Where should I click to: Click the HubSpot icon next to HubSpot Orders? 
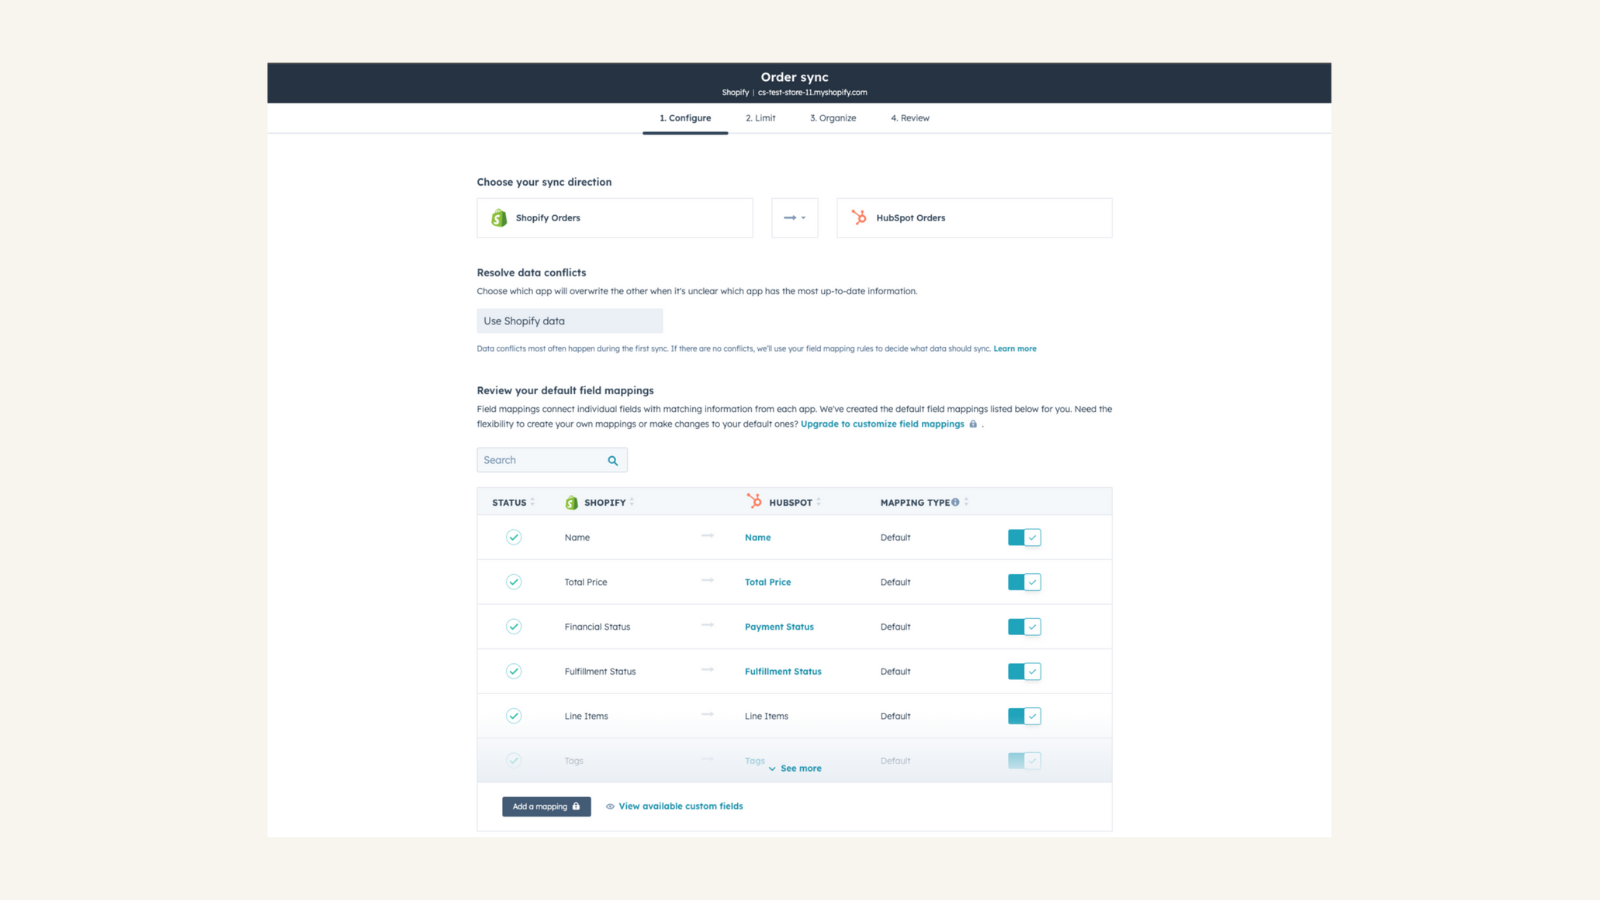858,217
